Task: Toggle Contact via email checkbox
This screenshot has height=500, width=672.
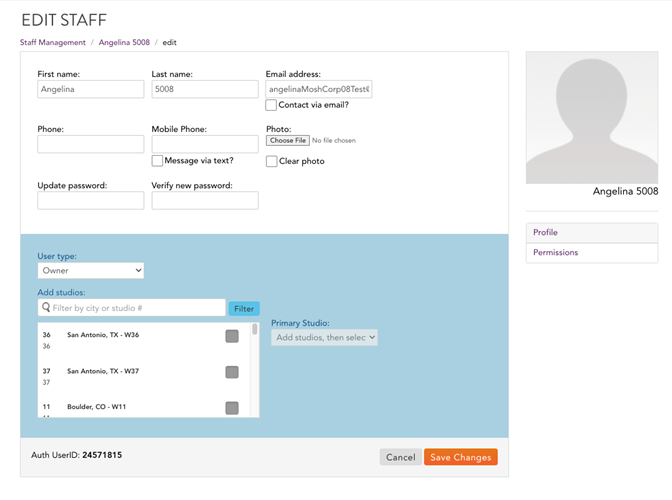Action: (271, 105)
